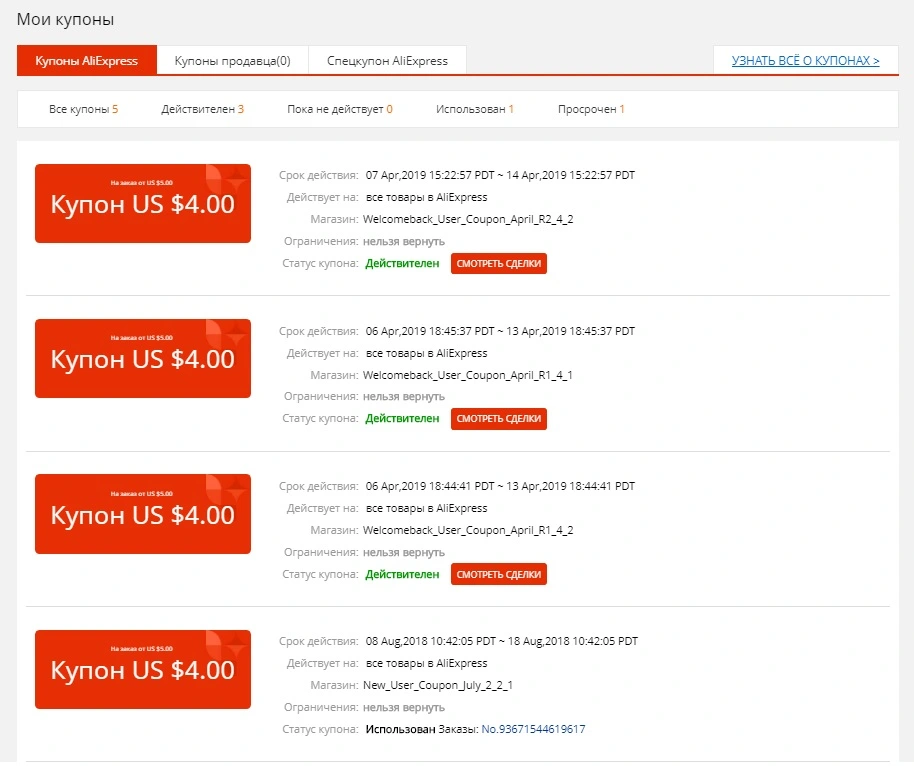Click СМОТРЕТЬ СДЕЛКИ for the April_R2_4_2 coupon

pos(498,263)
